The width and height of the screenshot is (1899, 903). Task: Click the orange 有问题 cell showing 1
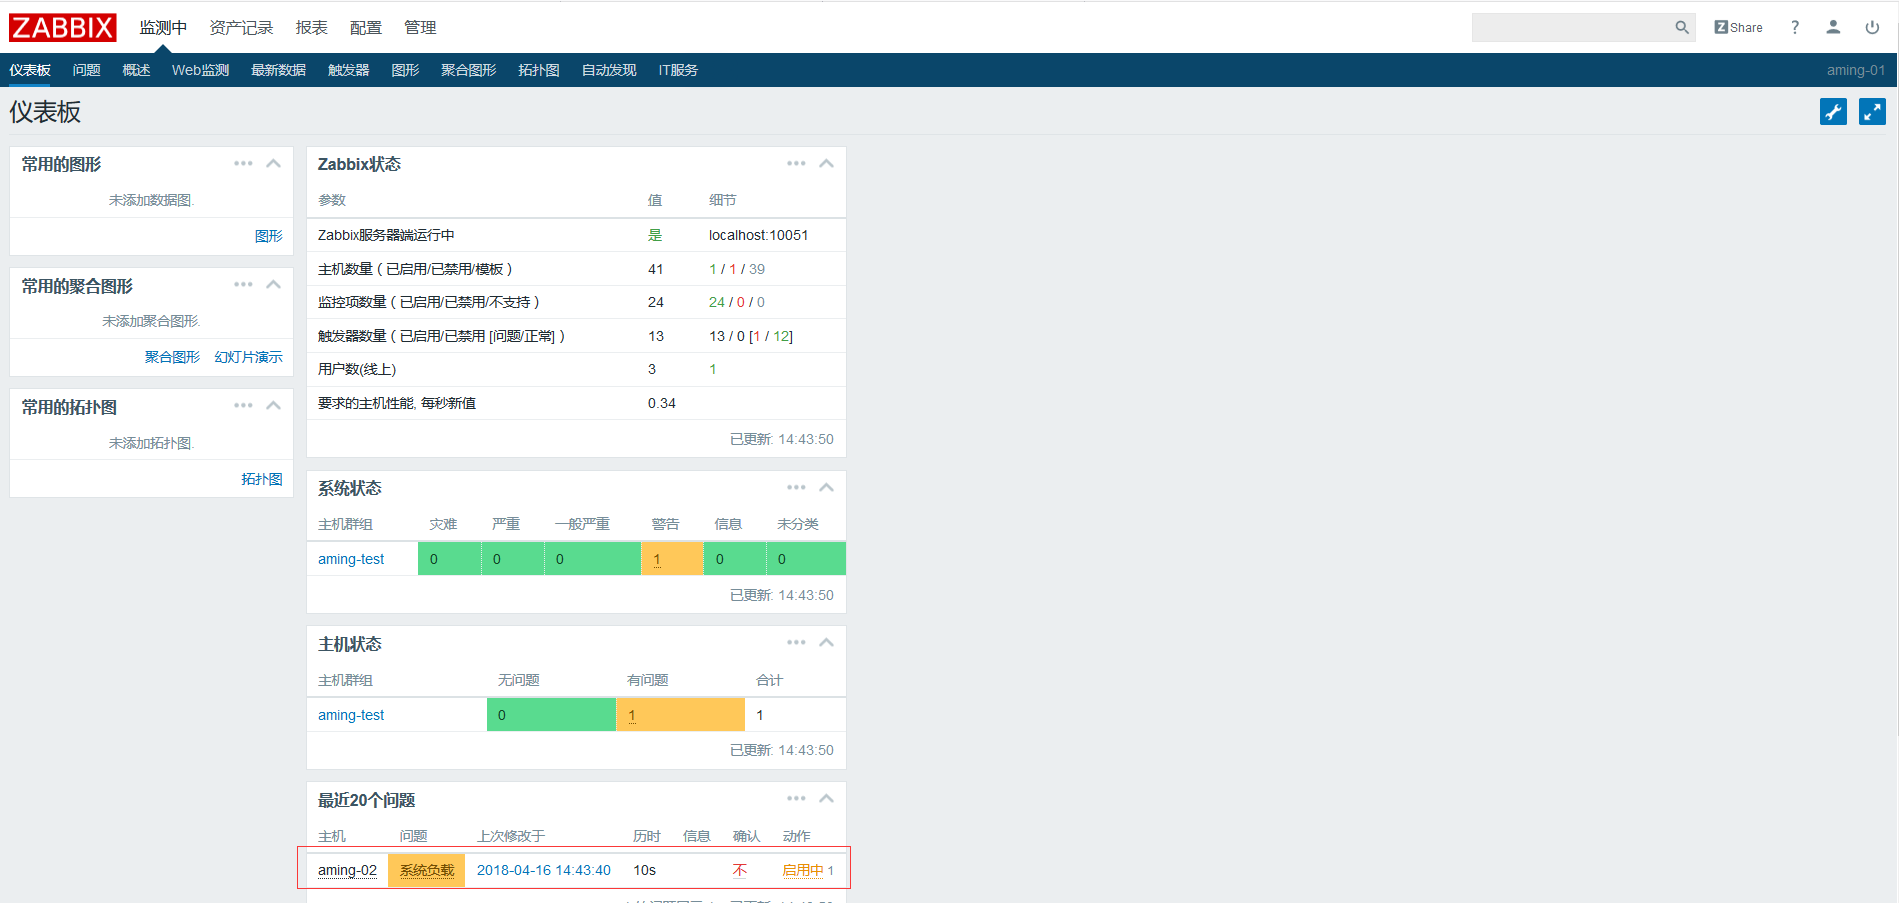click(x=681, y=715)
